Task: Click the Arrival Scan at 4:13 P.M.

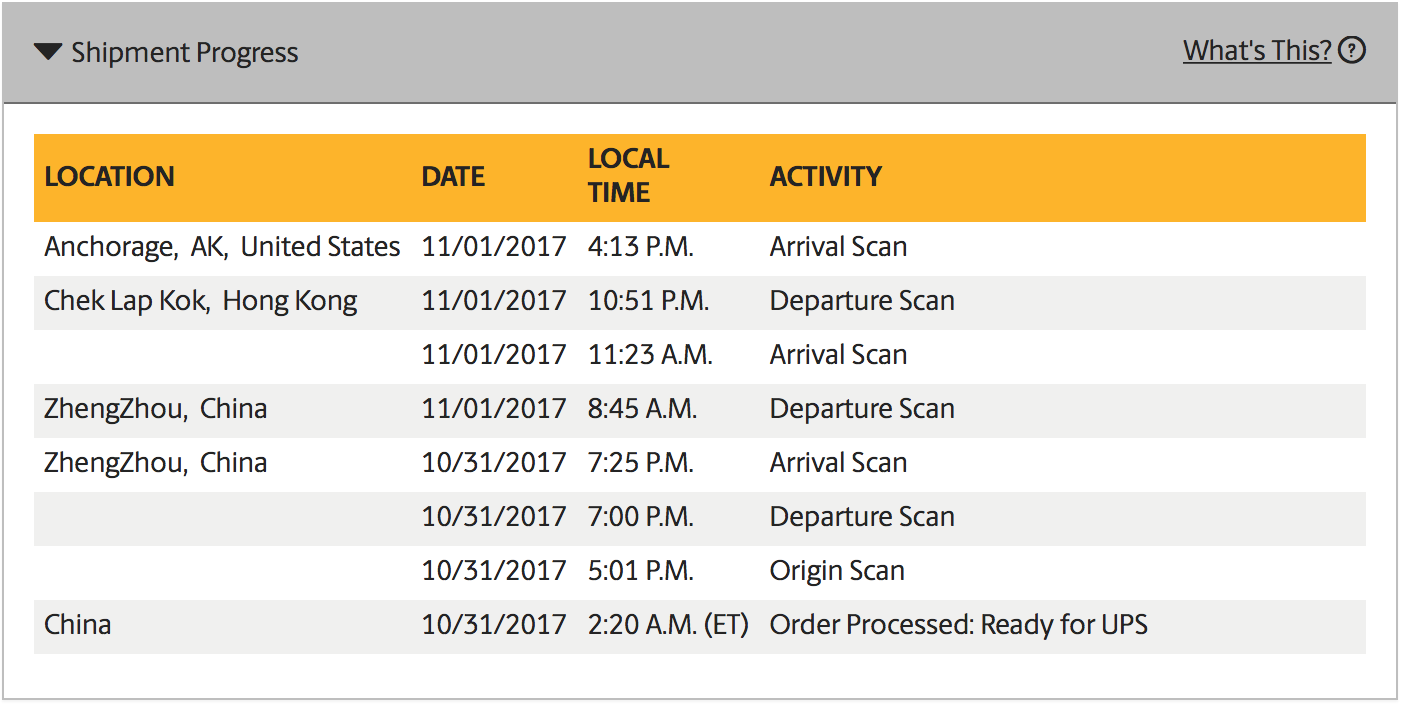Action: [838, 247]
